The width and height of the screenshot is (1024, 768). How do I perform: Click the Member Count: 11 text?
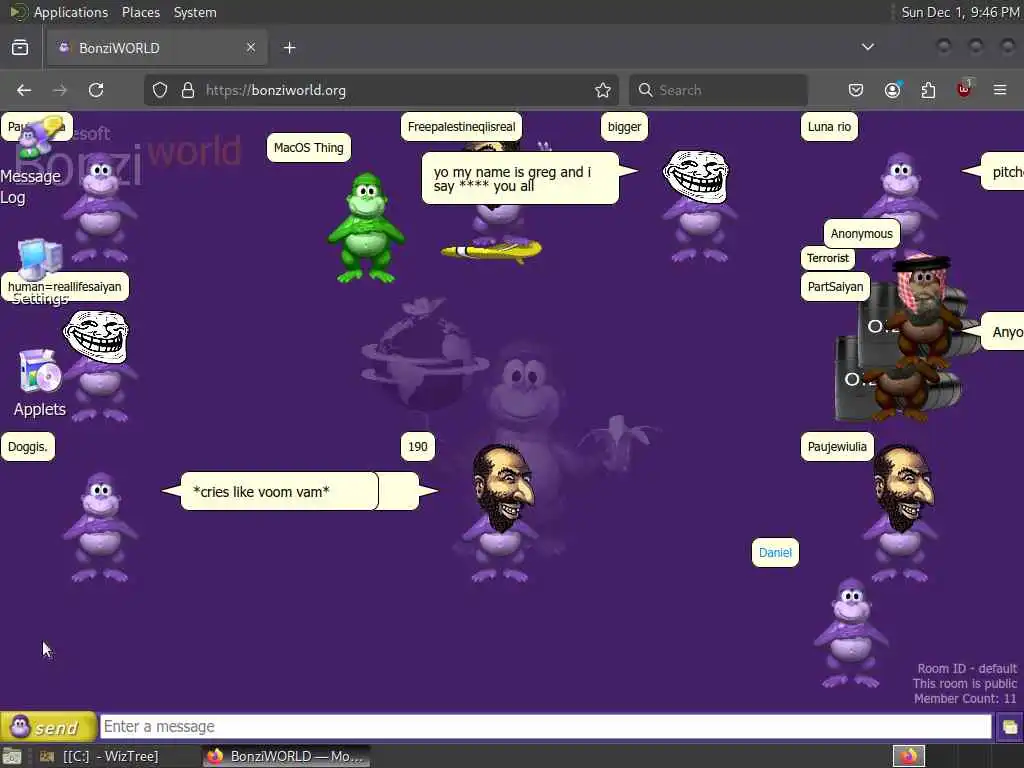click(x=965, y=699)
